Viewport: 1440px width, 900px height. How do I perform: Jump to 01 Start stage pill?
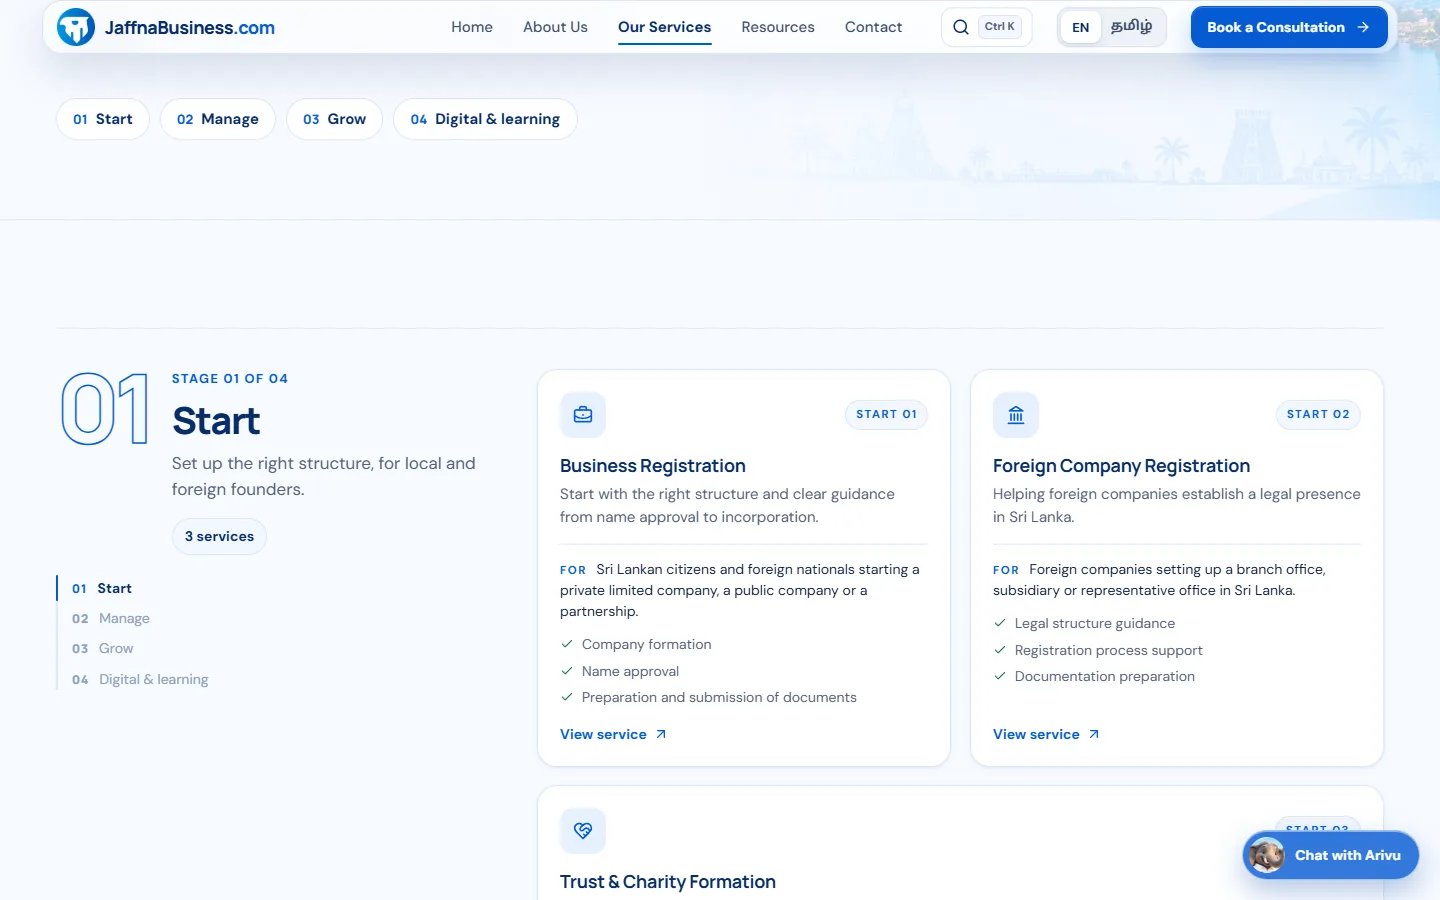103,119
